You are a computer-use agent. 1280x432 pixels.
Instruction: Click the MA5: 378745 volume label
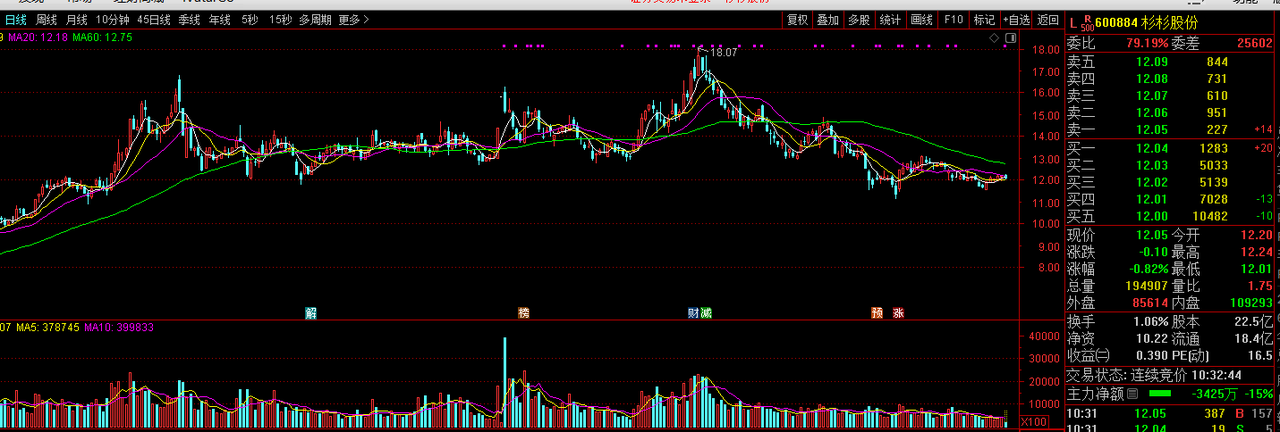(48, 327)
